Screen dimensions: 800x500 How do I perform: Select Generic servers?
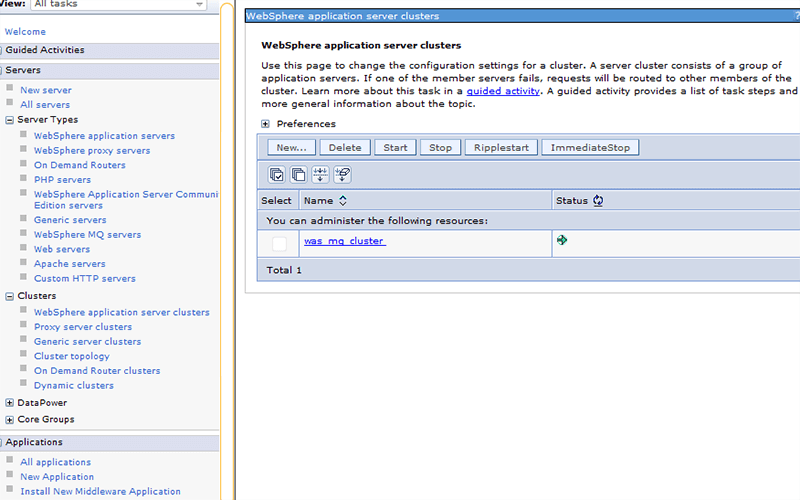pyautogui.click(x=70, y=220)
